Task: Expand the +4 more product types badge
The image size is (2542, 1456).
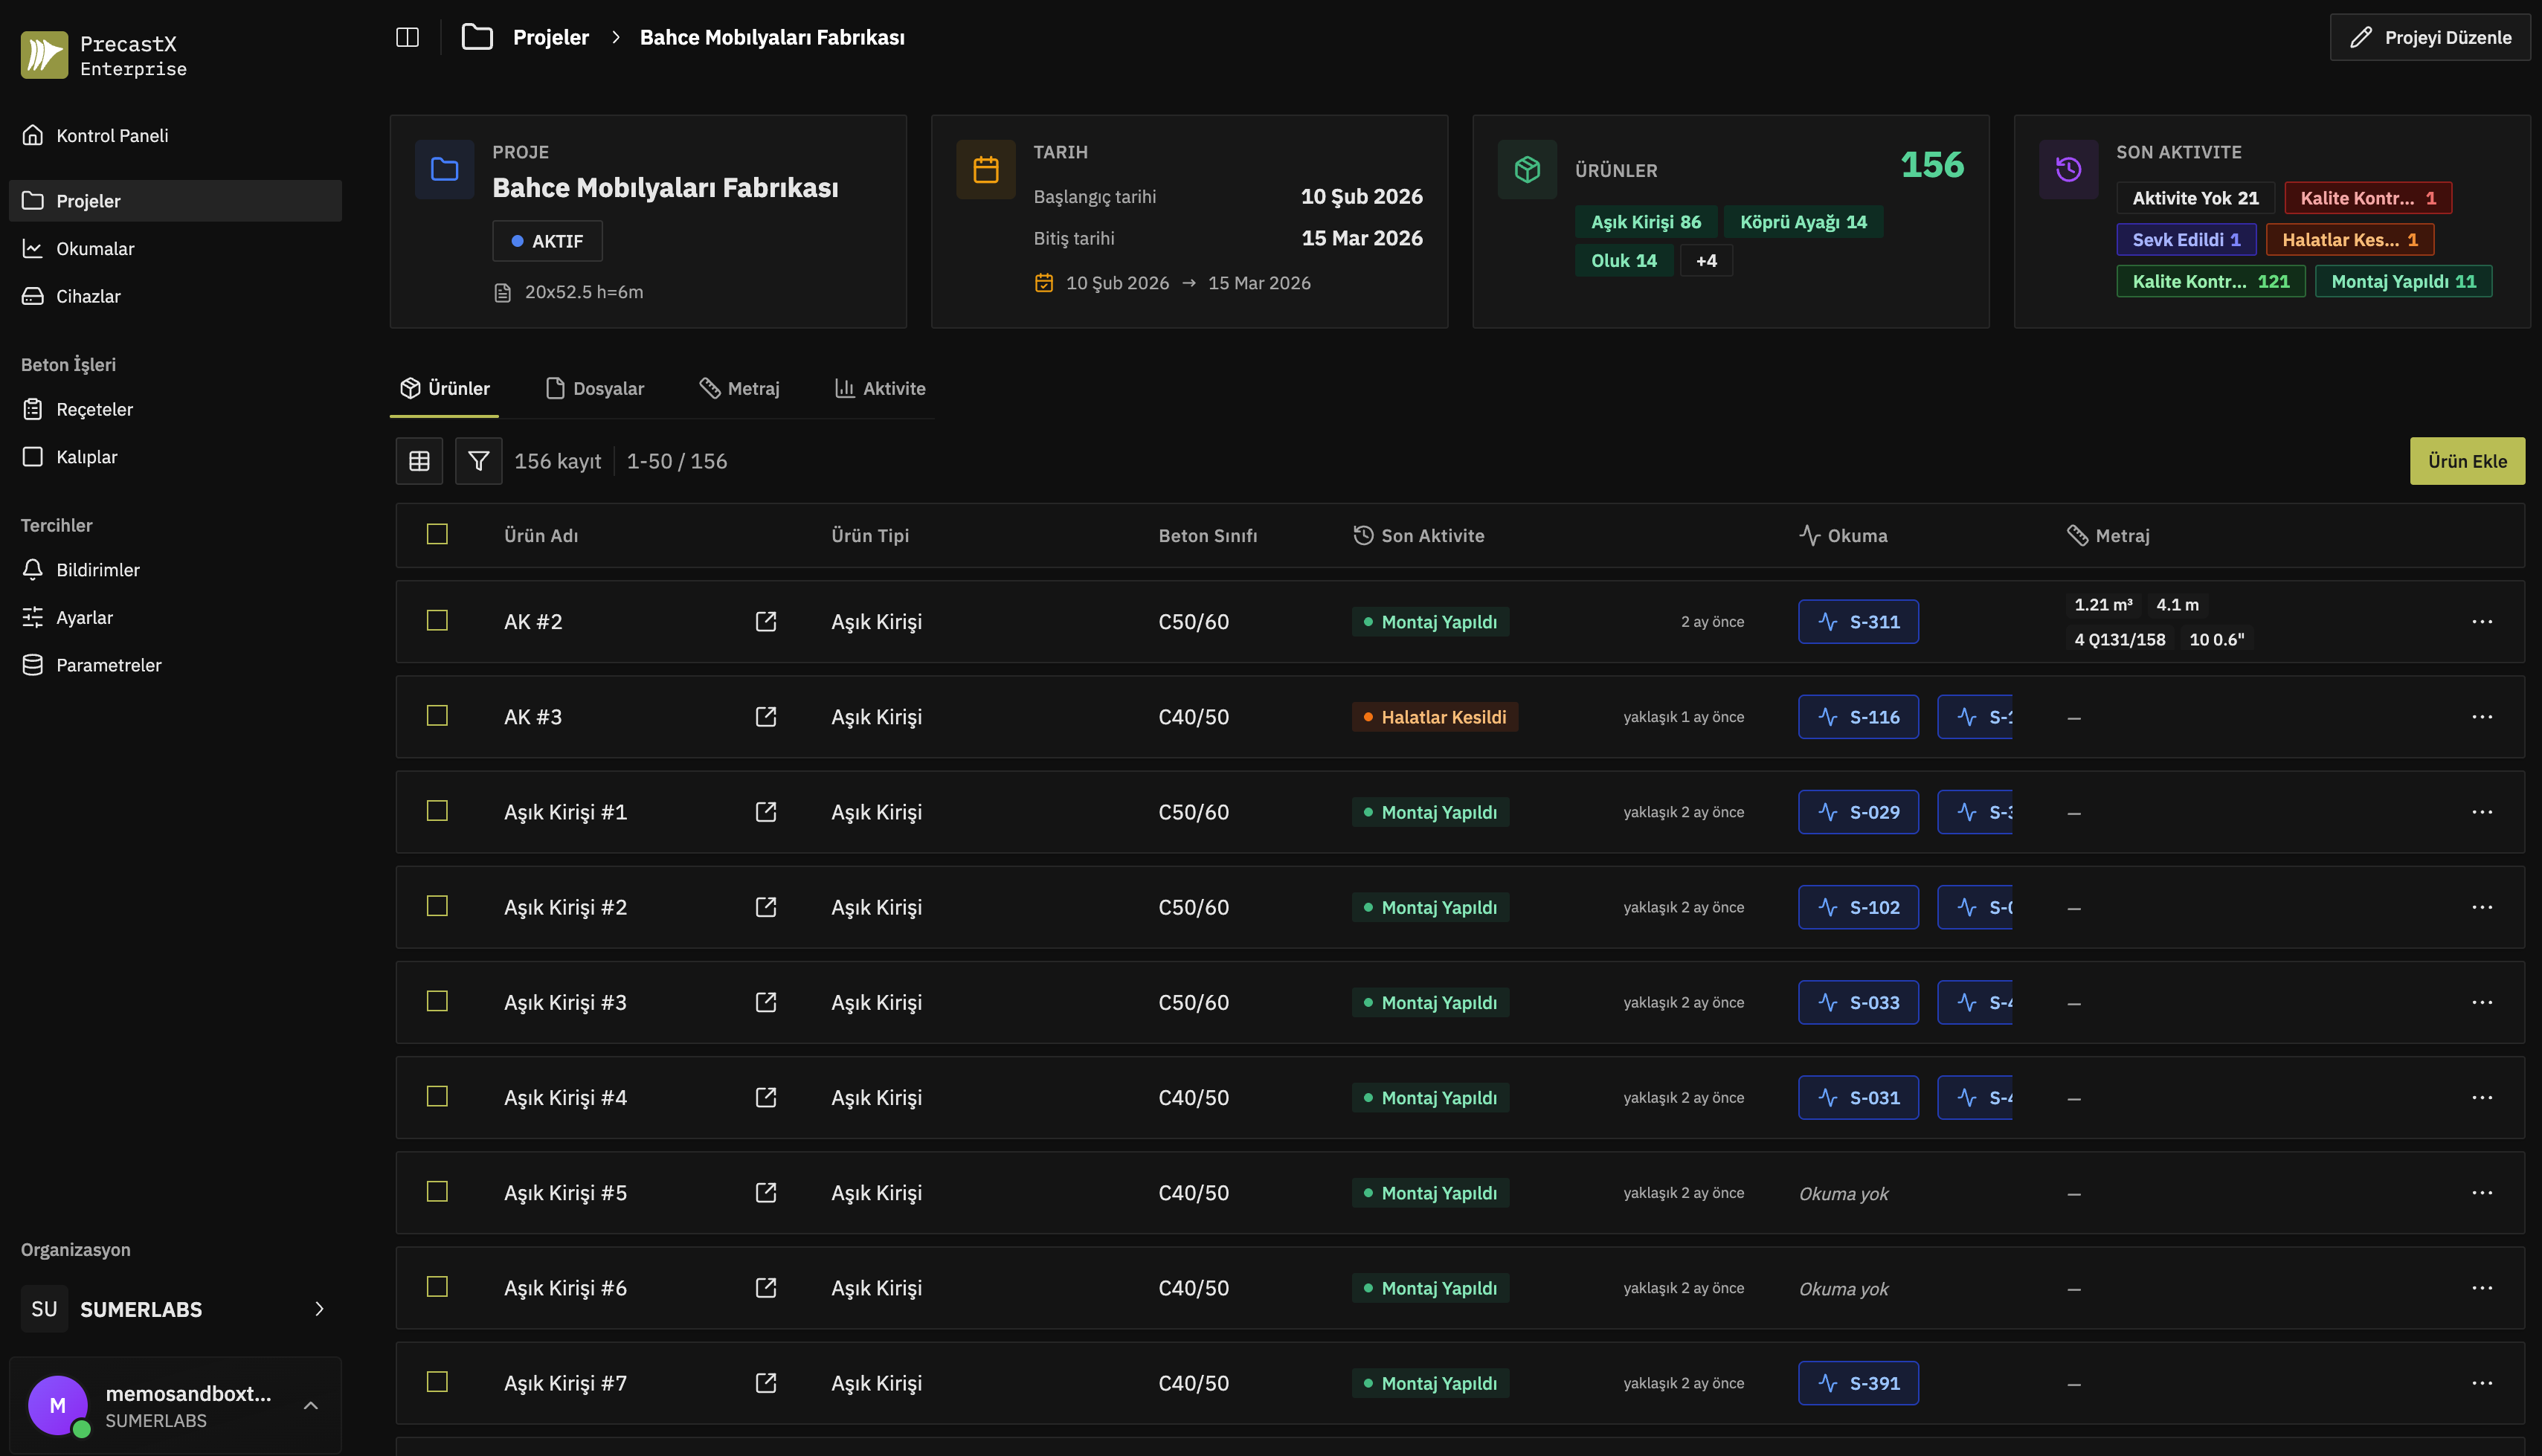Action: (x=1706, y=261)
